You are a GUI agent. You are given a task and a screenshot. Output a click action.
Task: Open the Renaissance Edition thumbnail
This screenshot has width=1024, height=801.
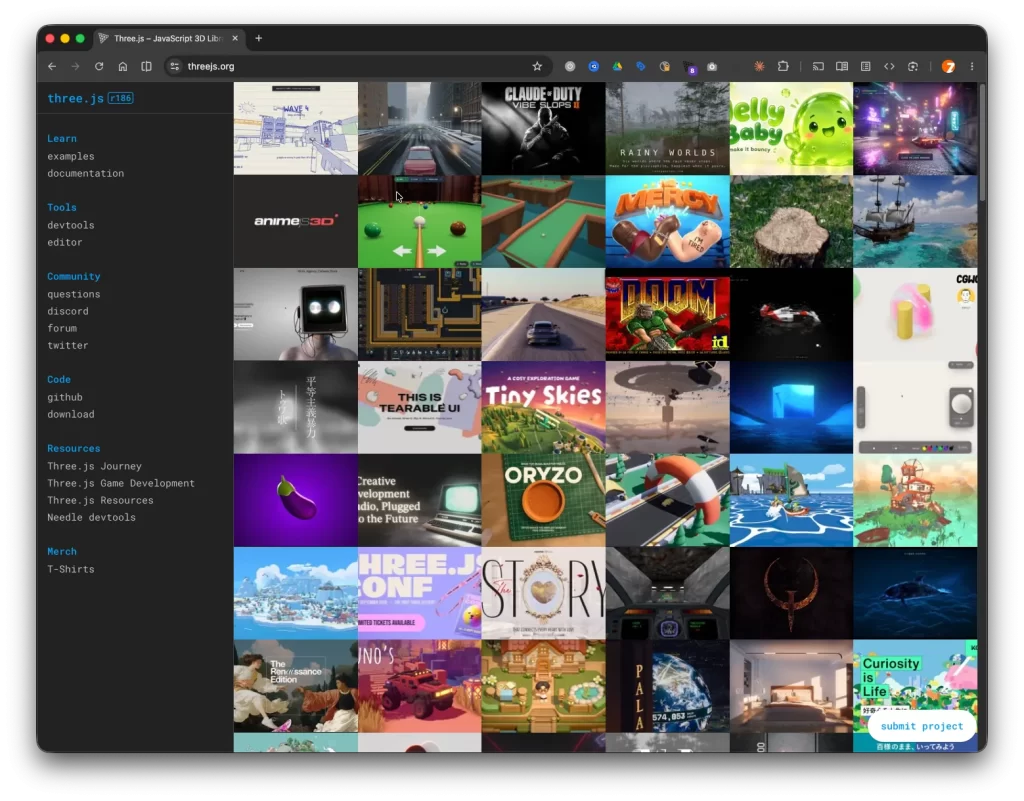(x=296, y=686)
